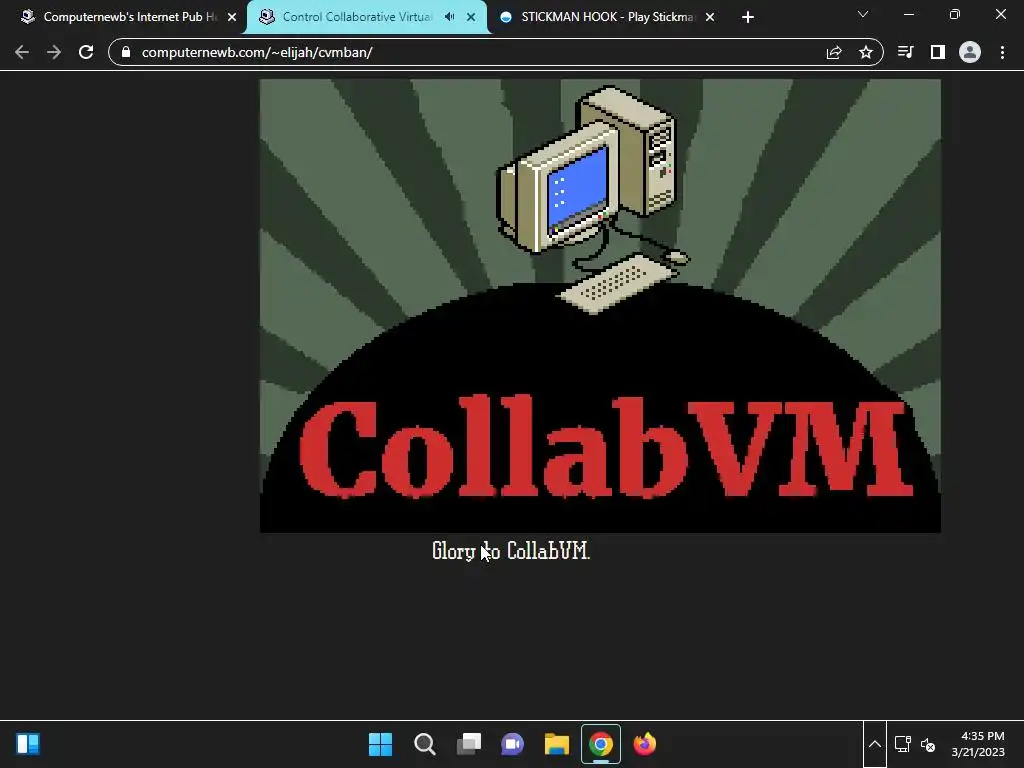1024x768 pixels.
Task: Open the Chrome three-dot menu
Action: (x=1002, y=52)
